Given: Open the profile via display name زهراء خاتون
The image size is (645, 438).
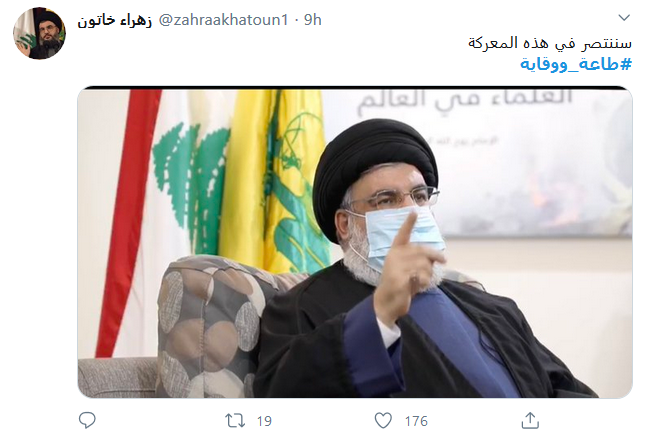Looking at the screenshot, I should click(115, 20).
